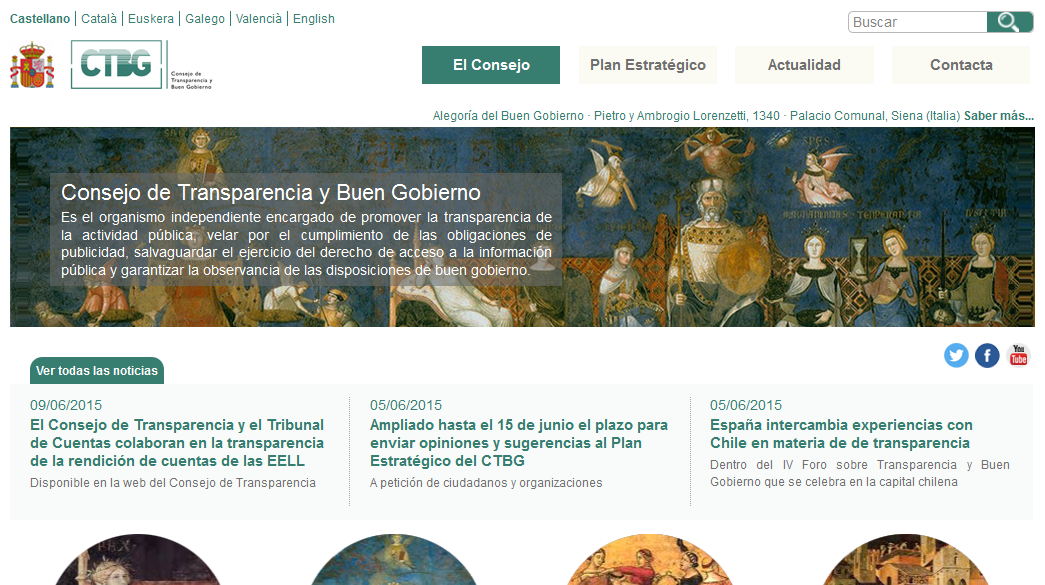Click the search magnifier button

(1010, 22)
